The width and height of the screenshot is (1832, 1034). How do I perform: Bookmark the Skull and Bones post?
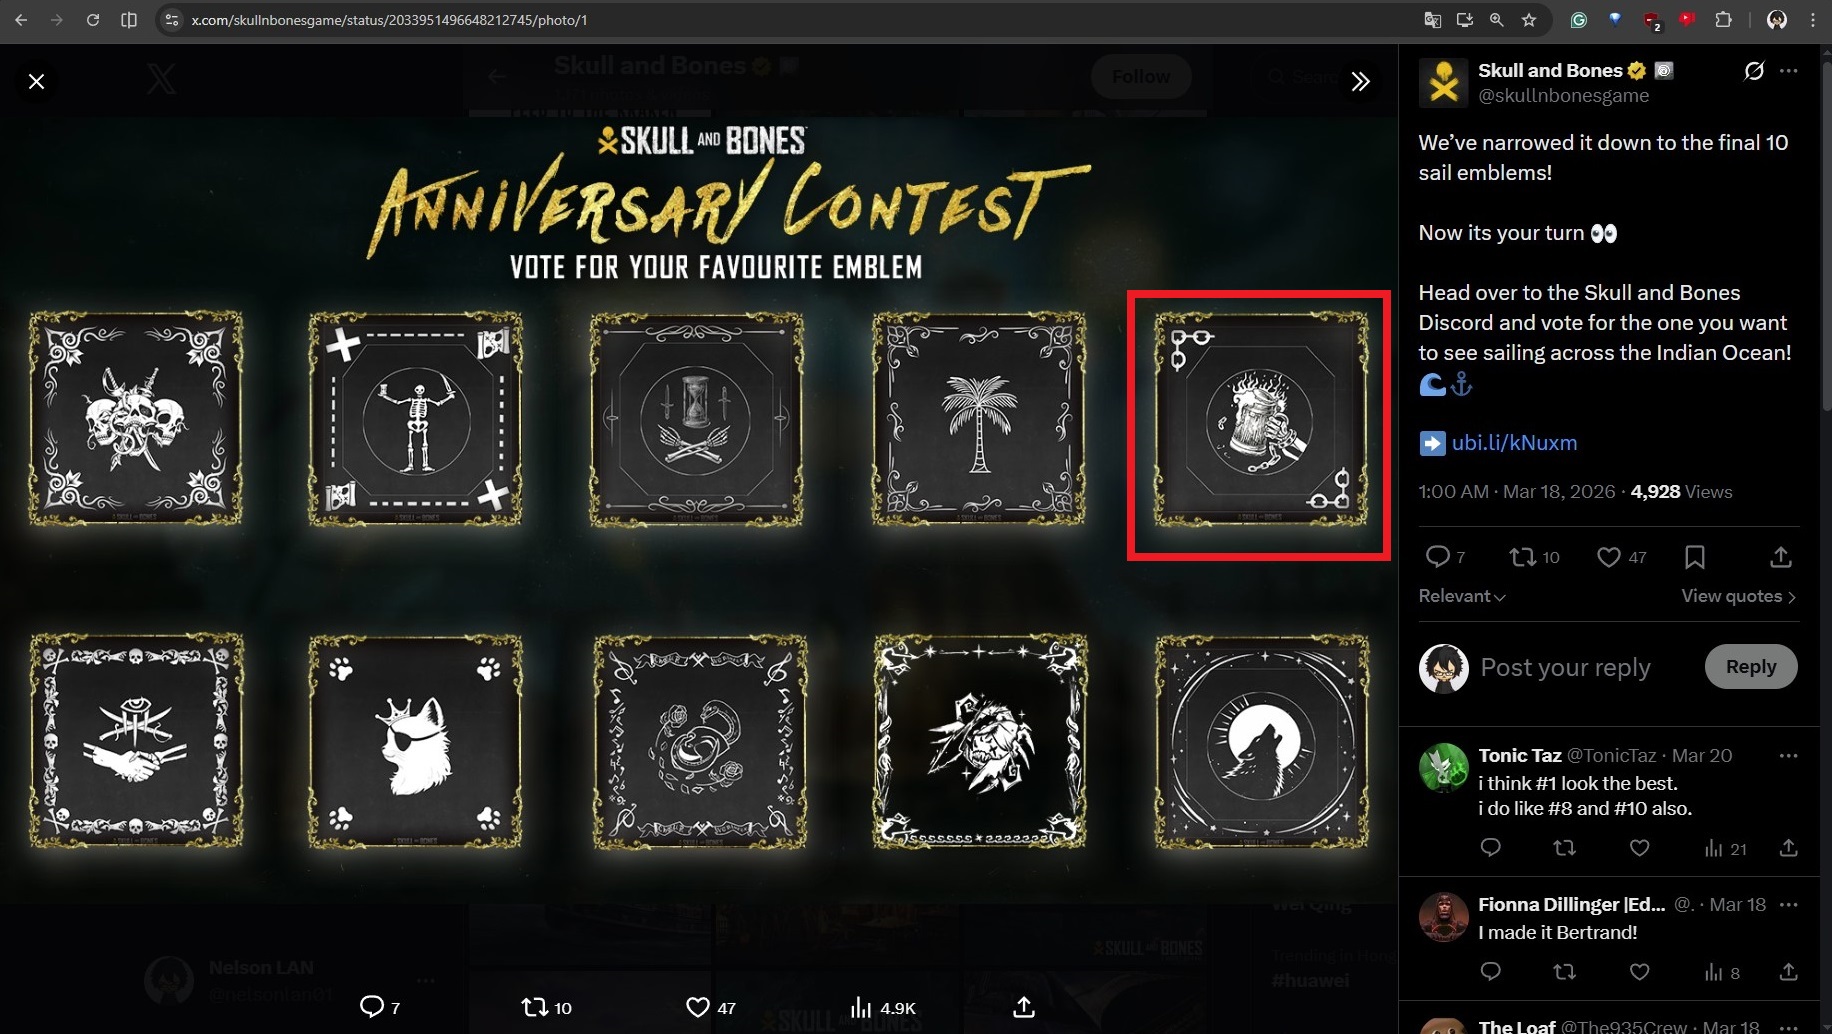point(1695,557)
